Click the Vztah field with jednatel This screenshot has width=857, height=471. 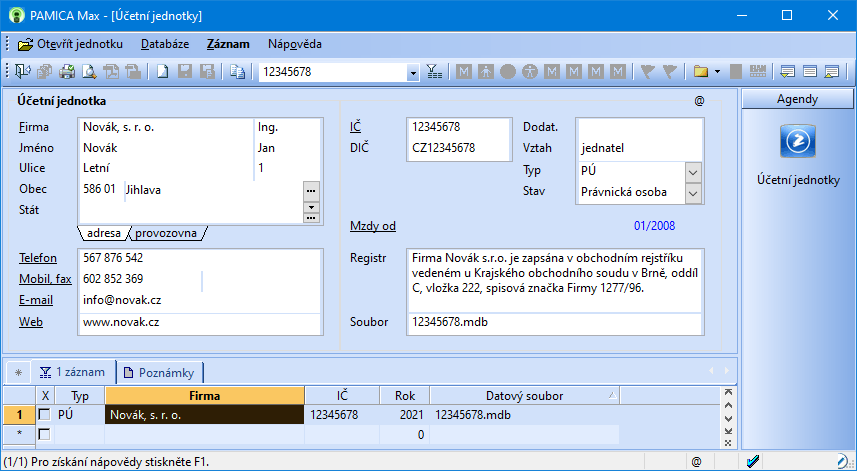639,148
